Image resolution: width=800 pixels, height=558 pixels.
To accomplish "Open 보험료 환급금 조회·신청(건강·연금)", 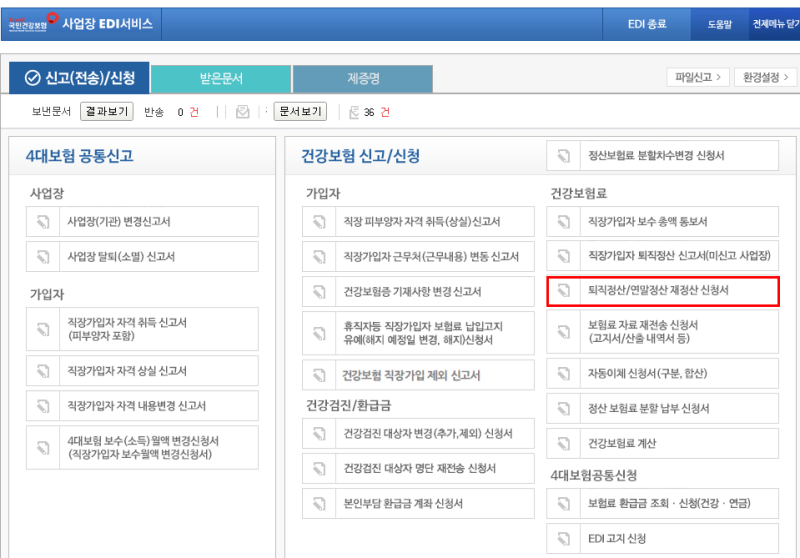I will [x=663, y=503].
